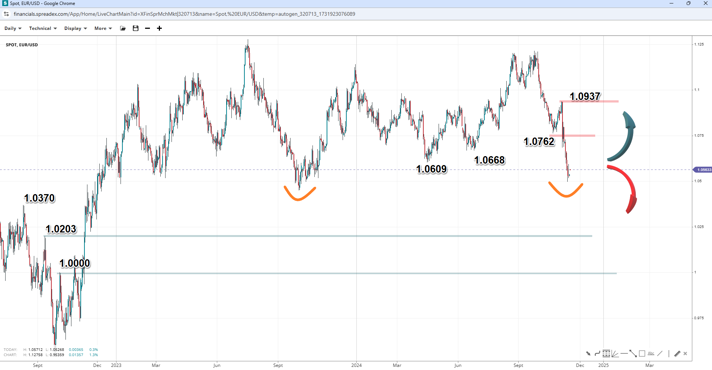The height and width of the screenshot is (370, 712).
Task: Click the current price tag on axis
Action: pyautogui.click(x=702, y=170)
